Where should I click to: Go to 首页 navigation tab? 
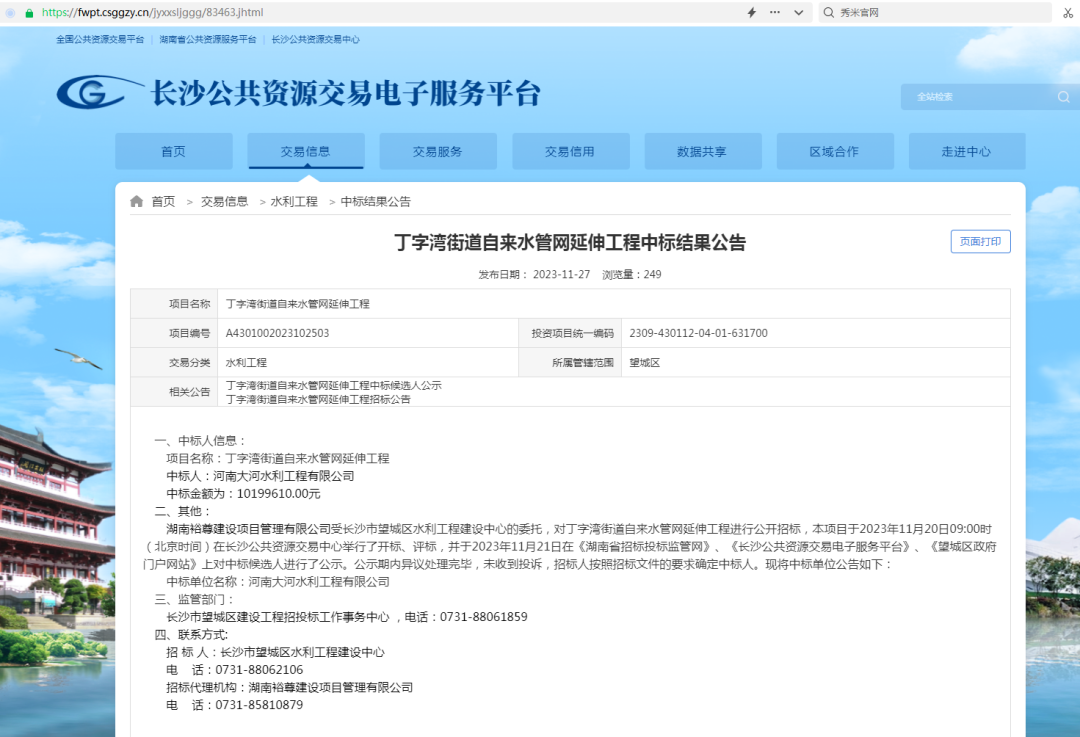(x=174, y=152)
